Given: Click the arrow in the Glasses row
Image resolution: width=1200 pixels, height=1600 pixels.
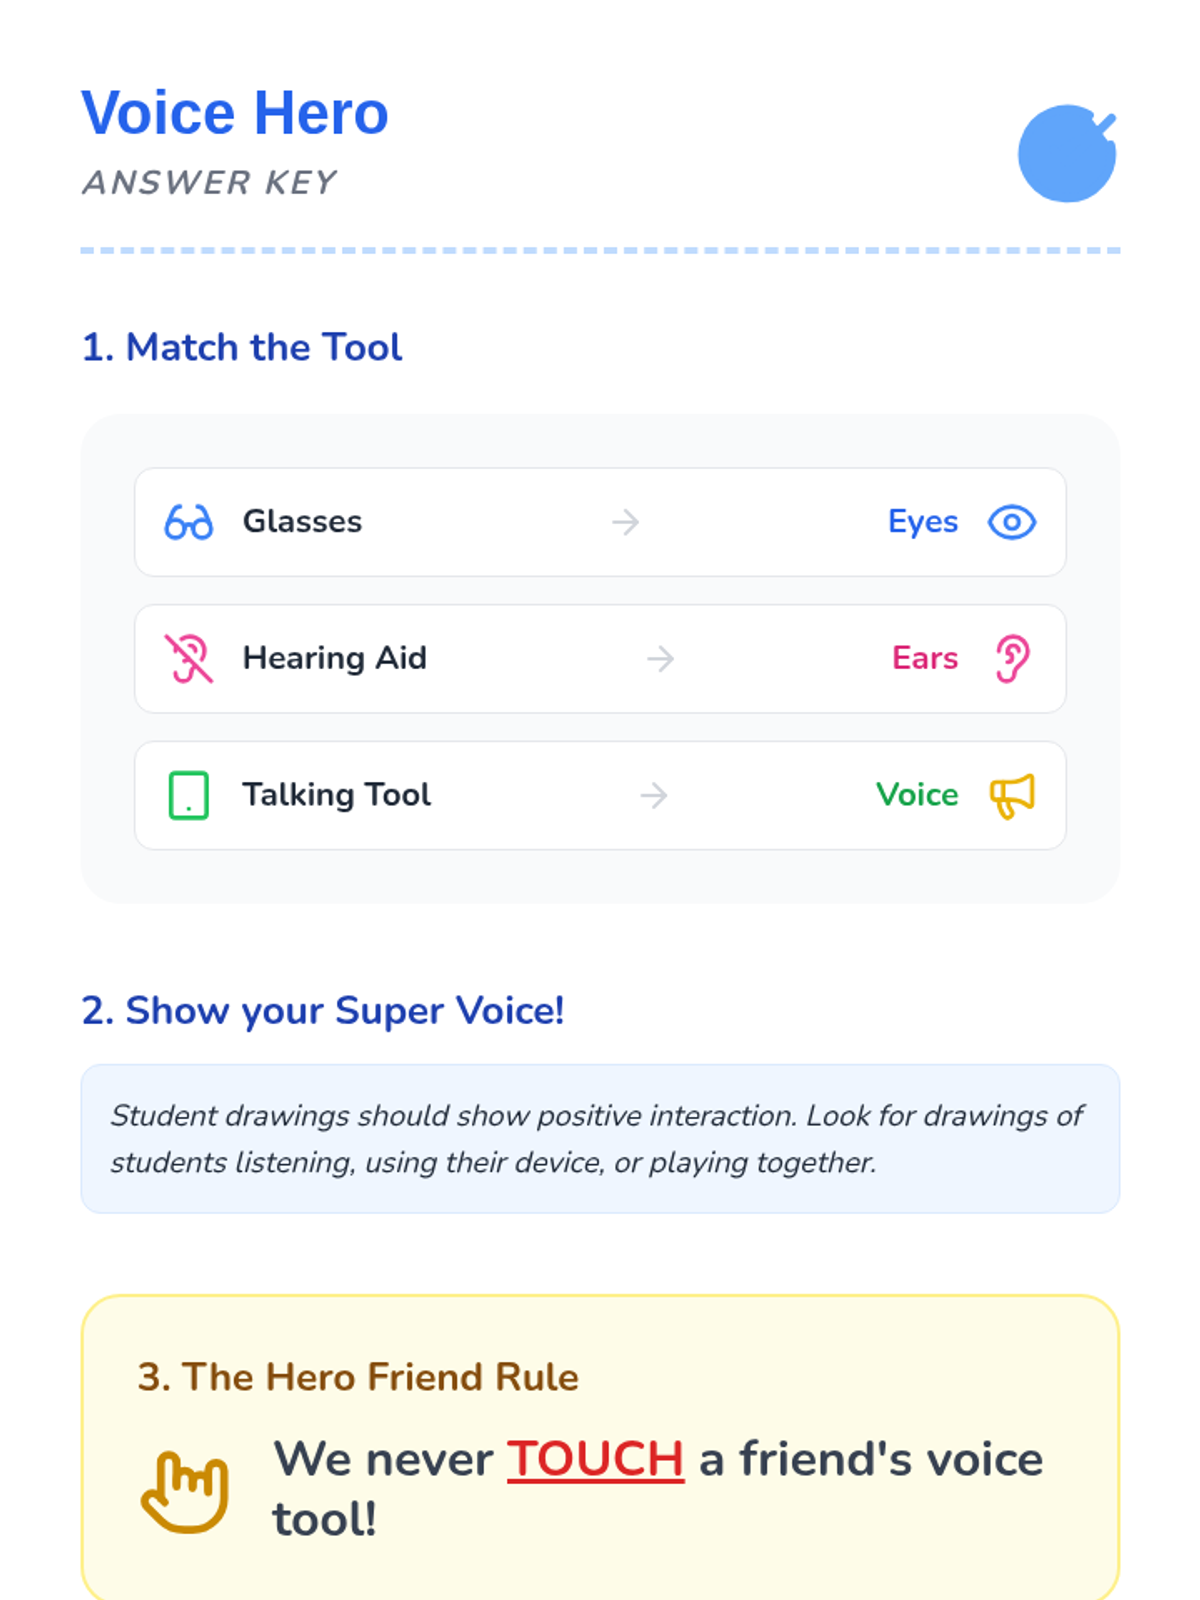Looking at the screenshot, I should click(x=626, y=522).
